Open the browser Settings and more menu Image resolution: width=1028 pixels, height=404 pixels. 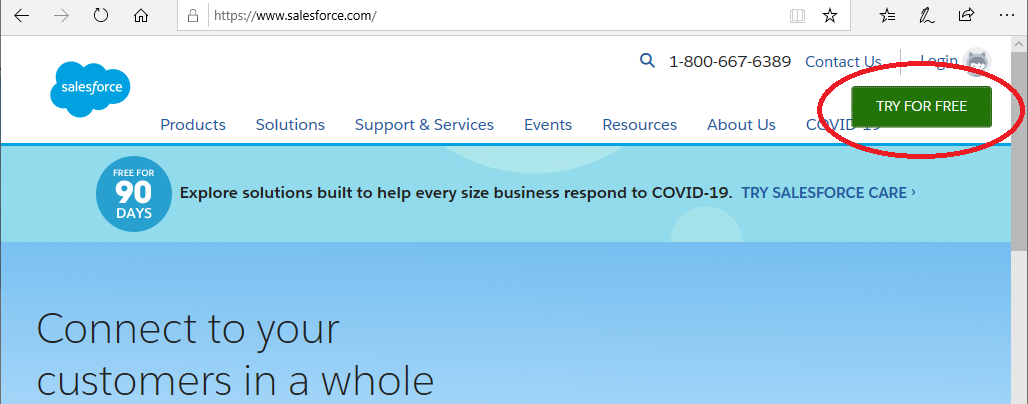coord(1006,16)
